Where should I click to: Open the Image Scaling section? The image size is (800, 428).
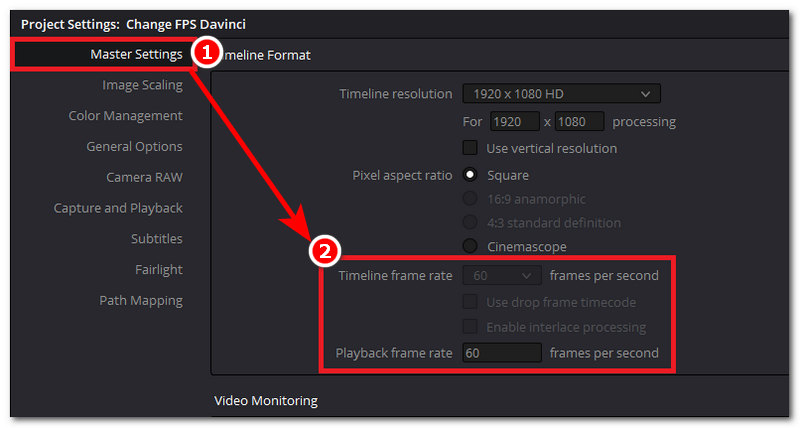[x=142, y=85]
